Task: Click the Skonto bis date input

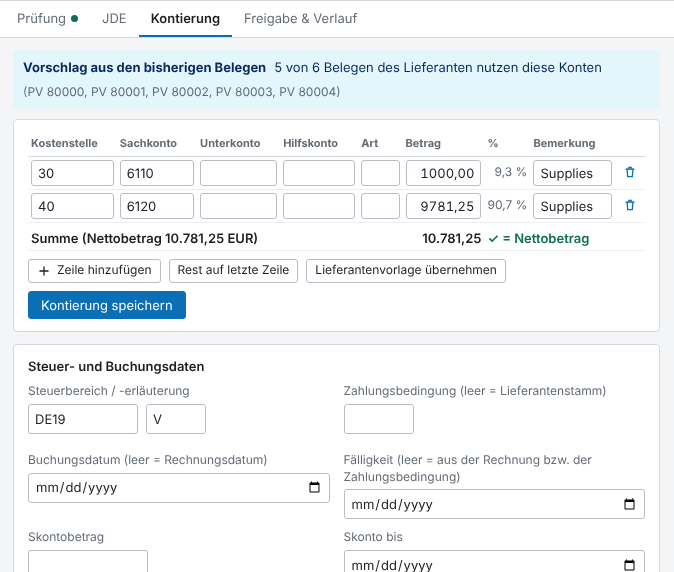Action: (494, 562)
